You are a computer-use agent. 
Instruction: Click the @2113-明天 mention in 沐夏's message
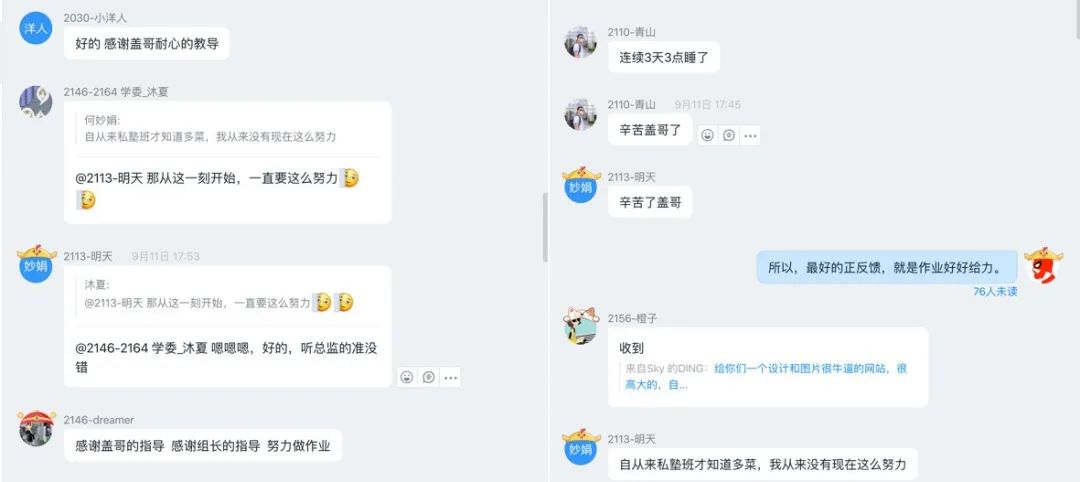109,178
